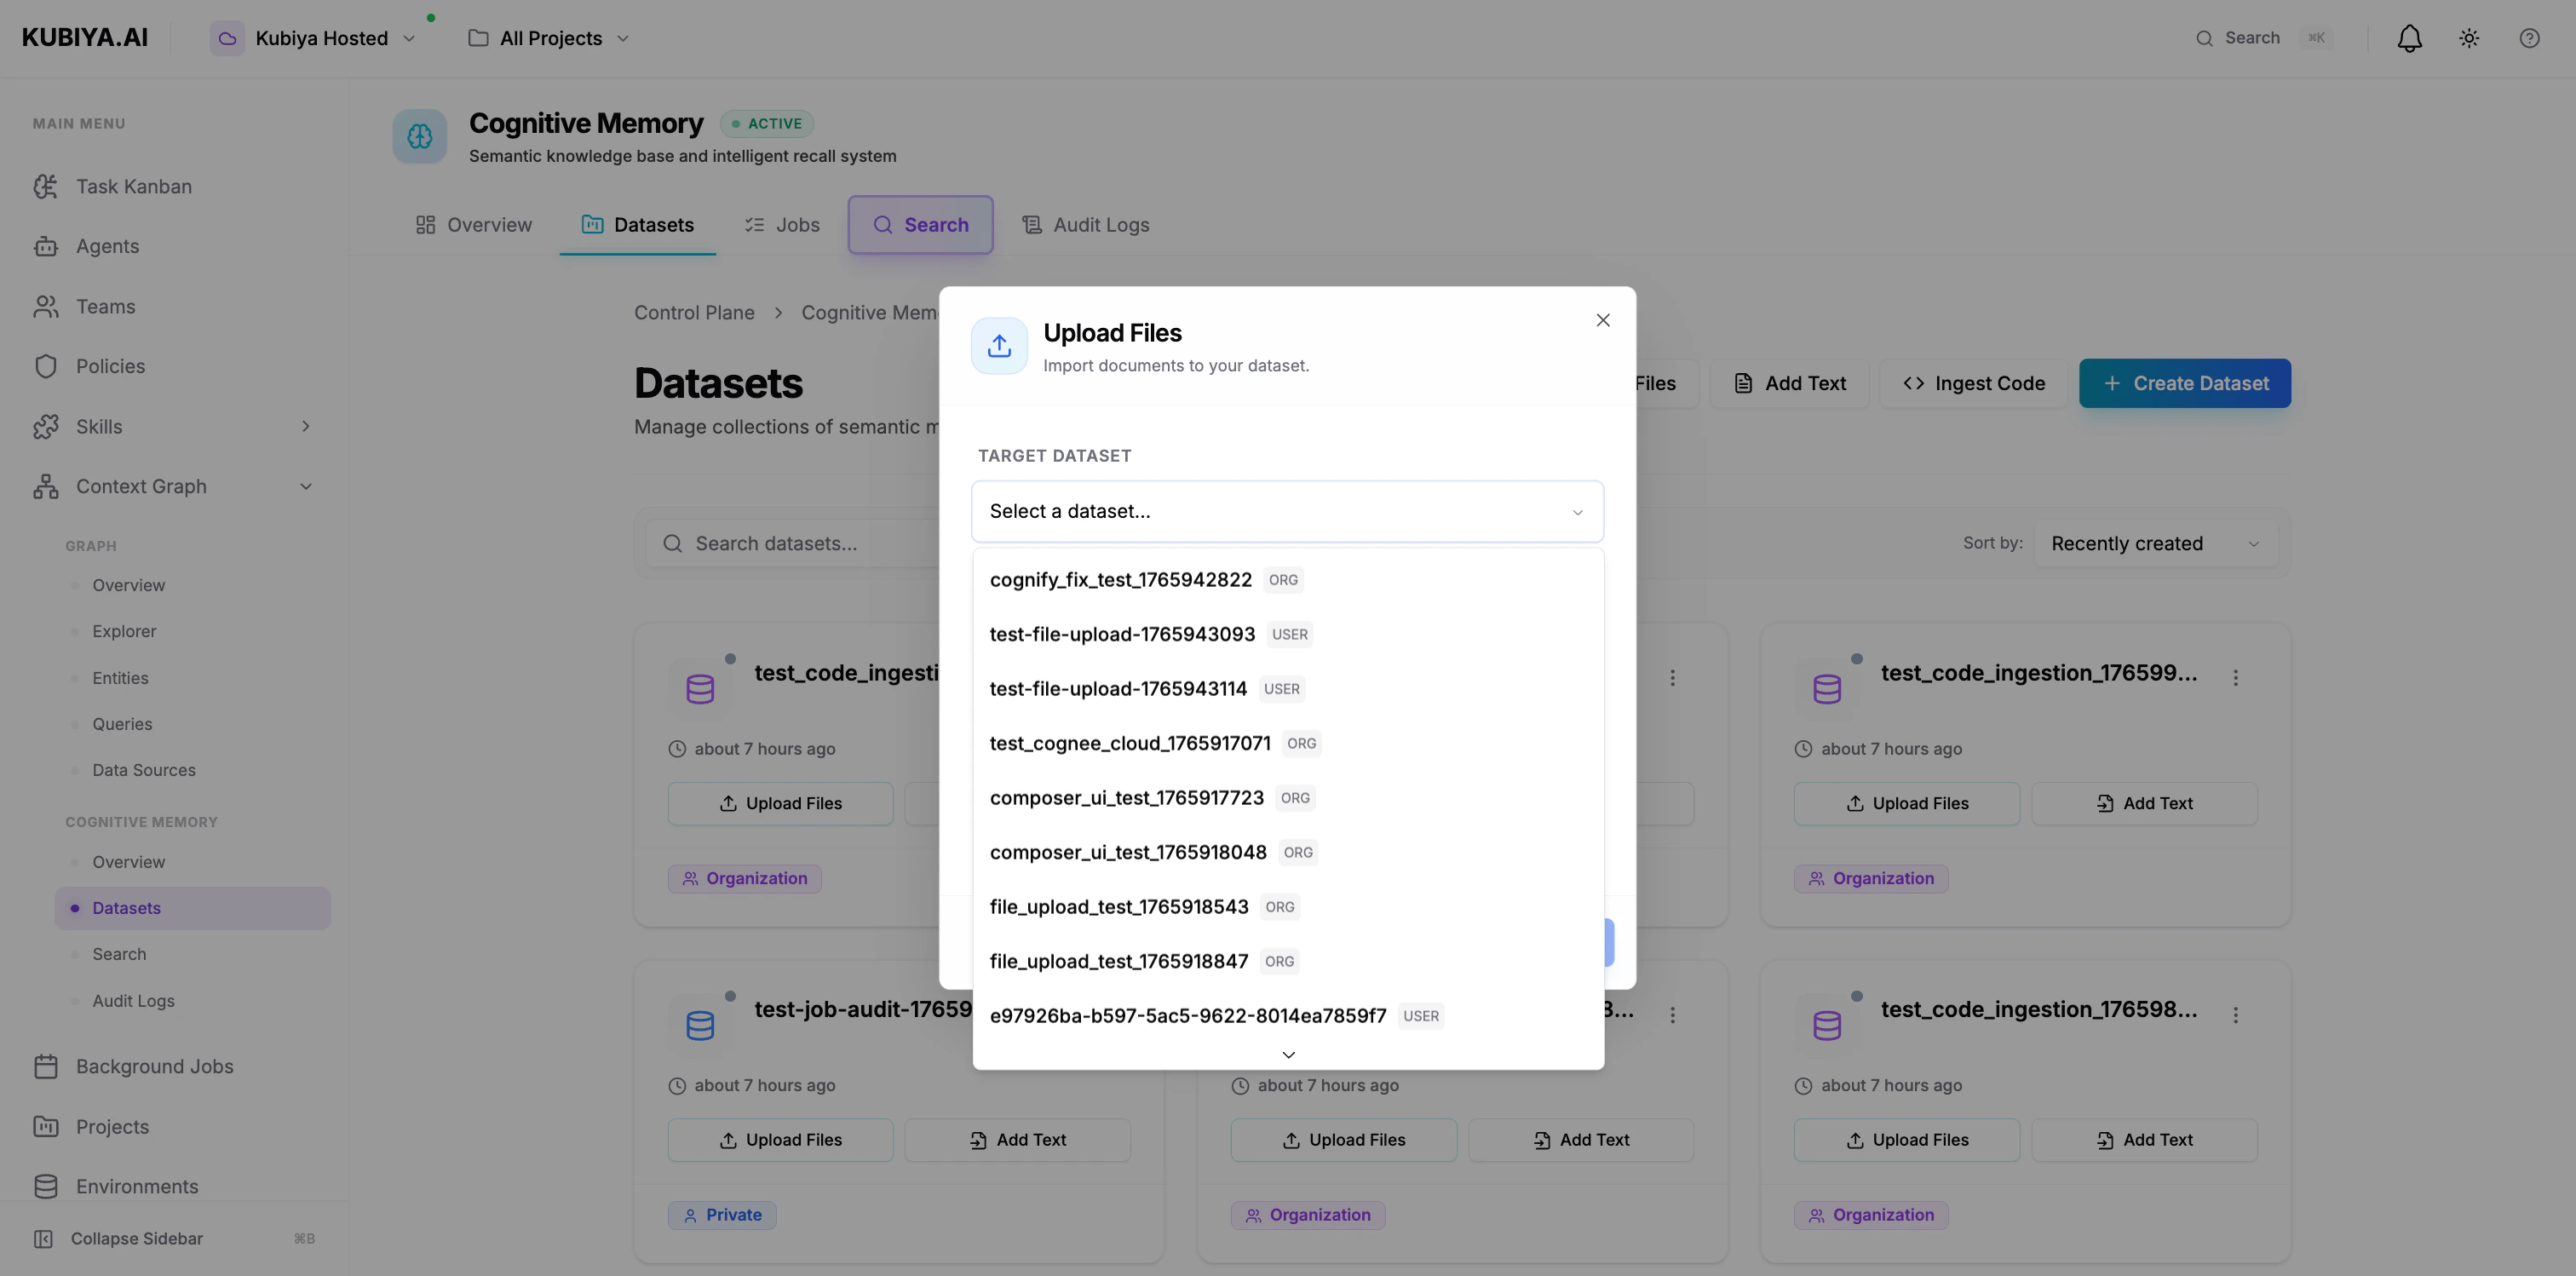Click the Control Plane breadcrumb link
The height and width of the screenshot is (1276, 2576).
tap(695, 312)
